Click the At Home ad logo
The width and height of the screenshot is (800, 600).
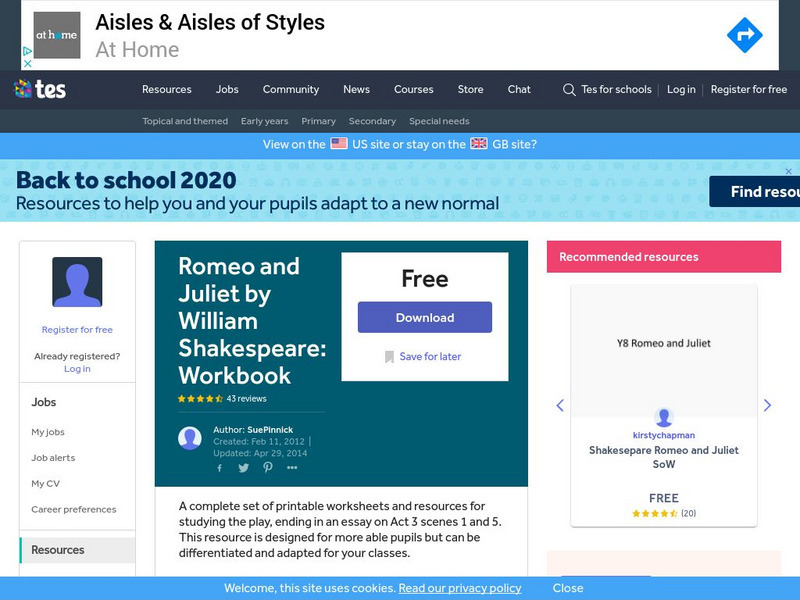pyautogui.click(x=57, y=35)
